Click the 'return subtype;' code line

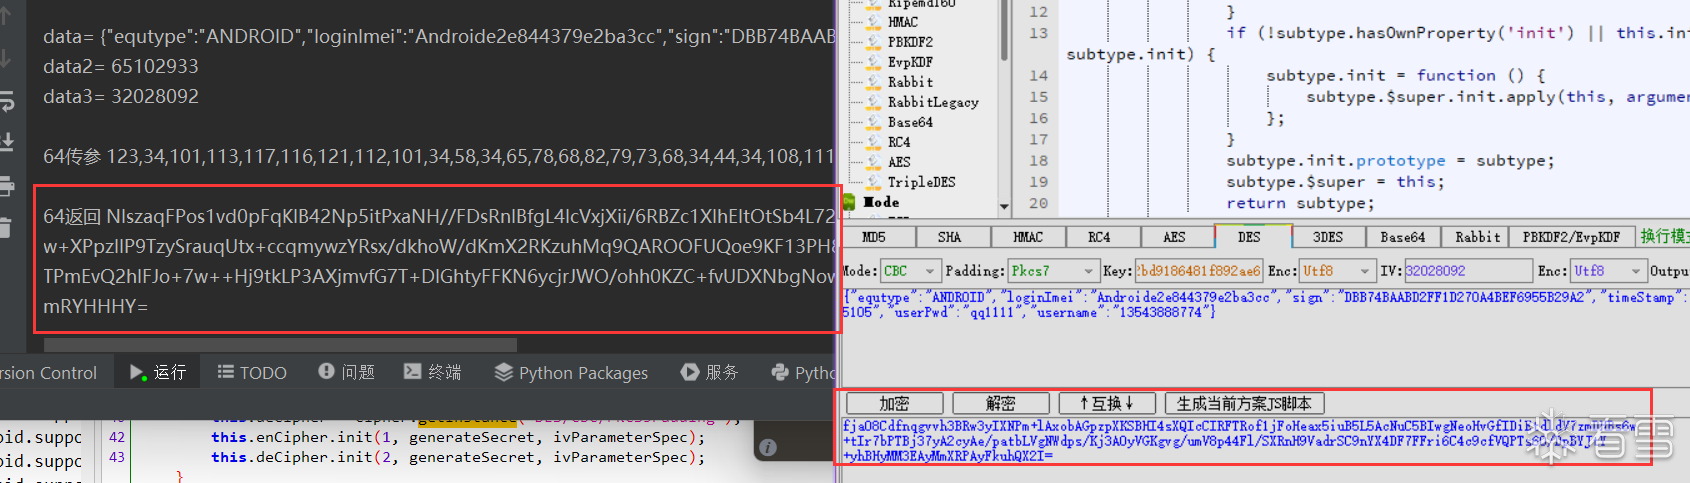1300,203
